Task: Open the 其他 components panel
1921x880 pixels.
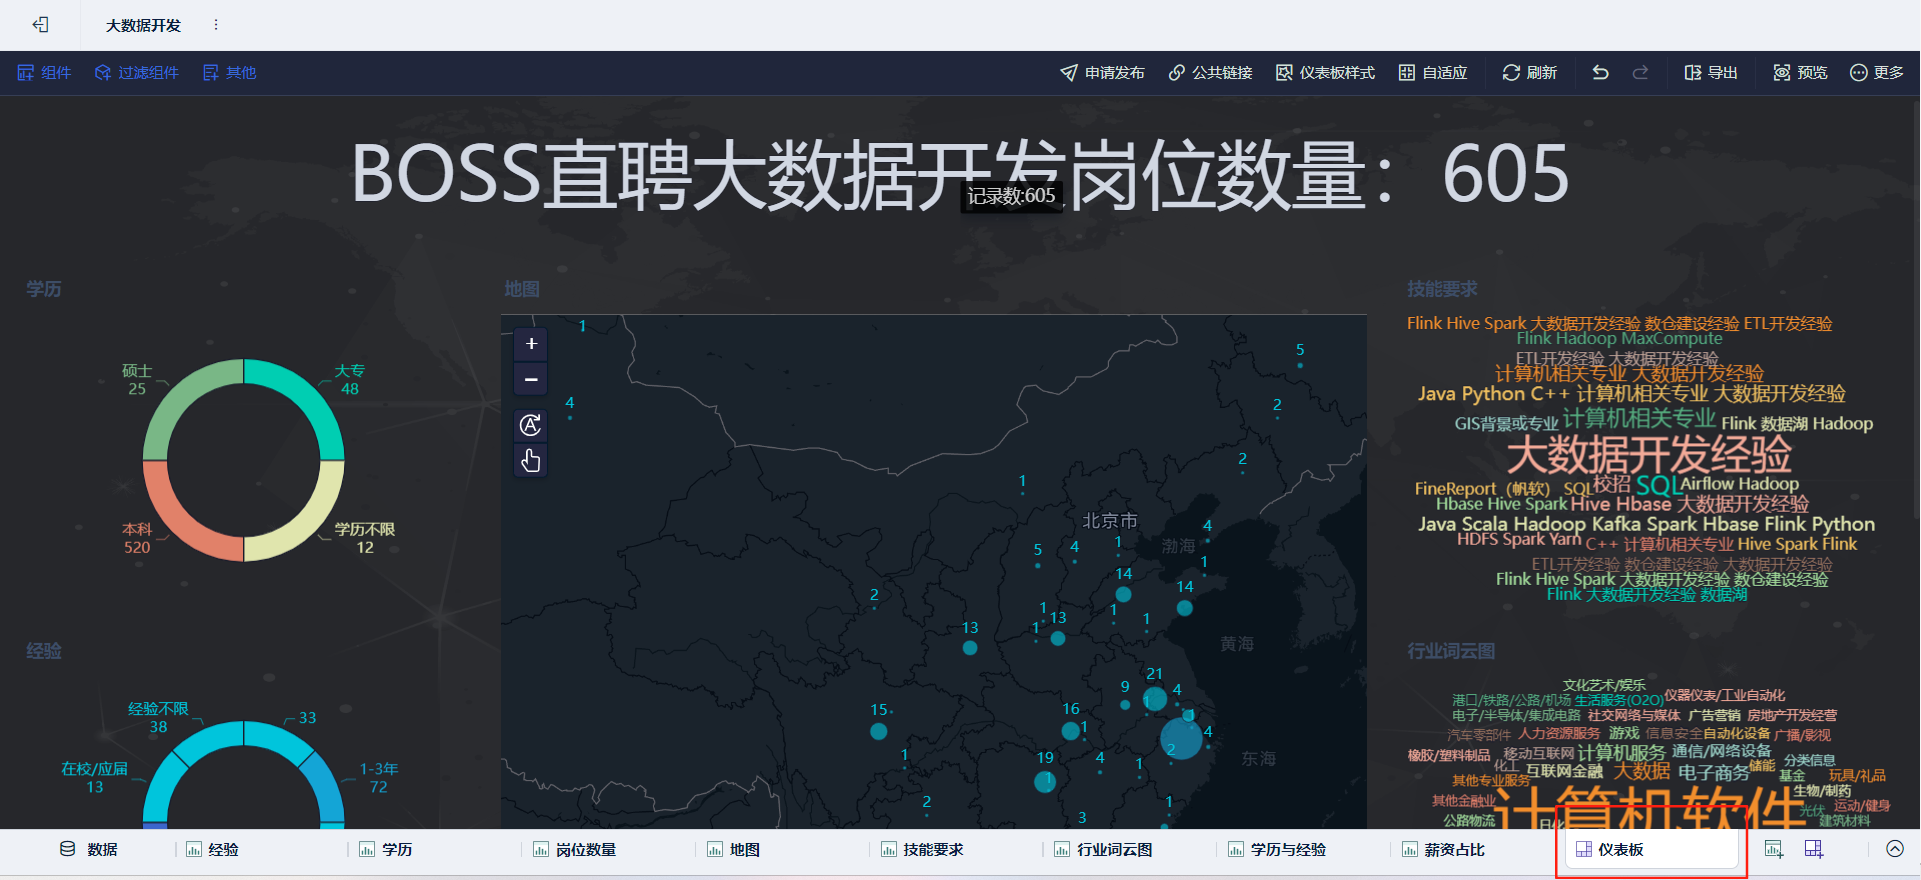Action: point(230,73)
